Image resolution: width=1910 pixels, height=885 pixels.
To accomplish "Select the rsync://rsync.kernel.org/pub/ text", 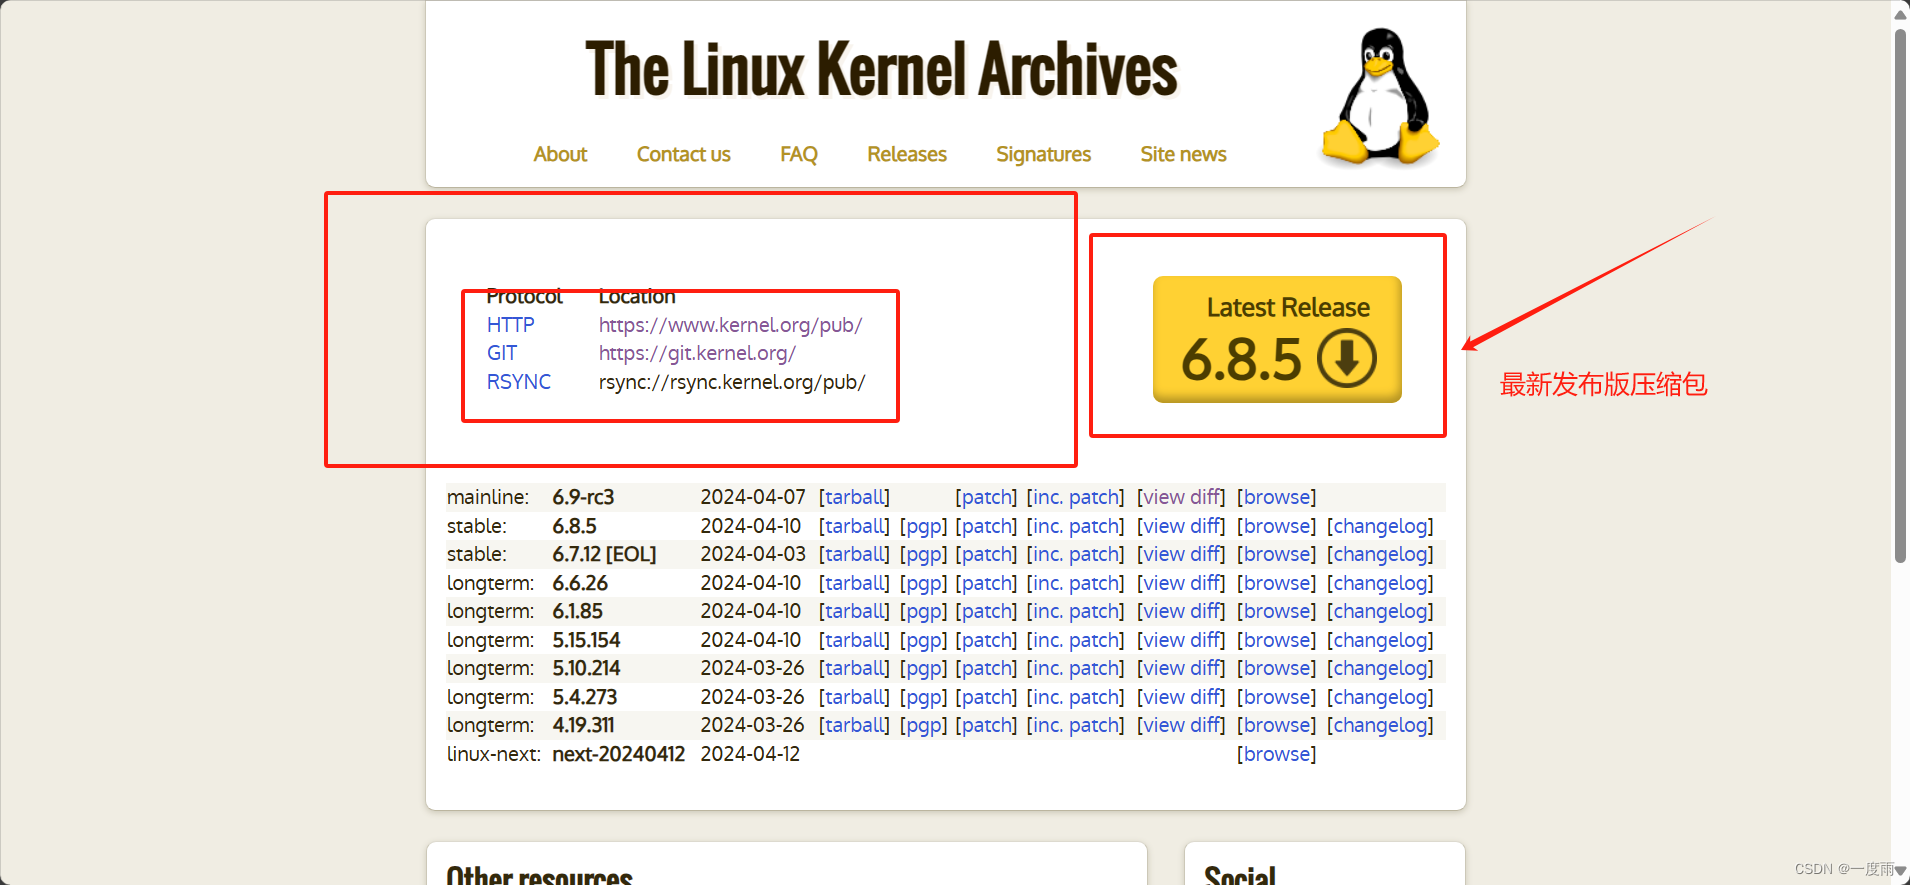I will point(732,382).
